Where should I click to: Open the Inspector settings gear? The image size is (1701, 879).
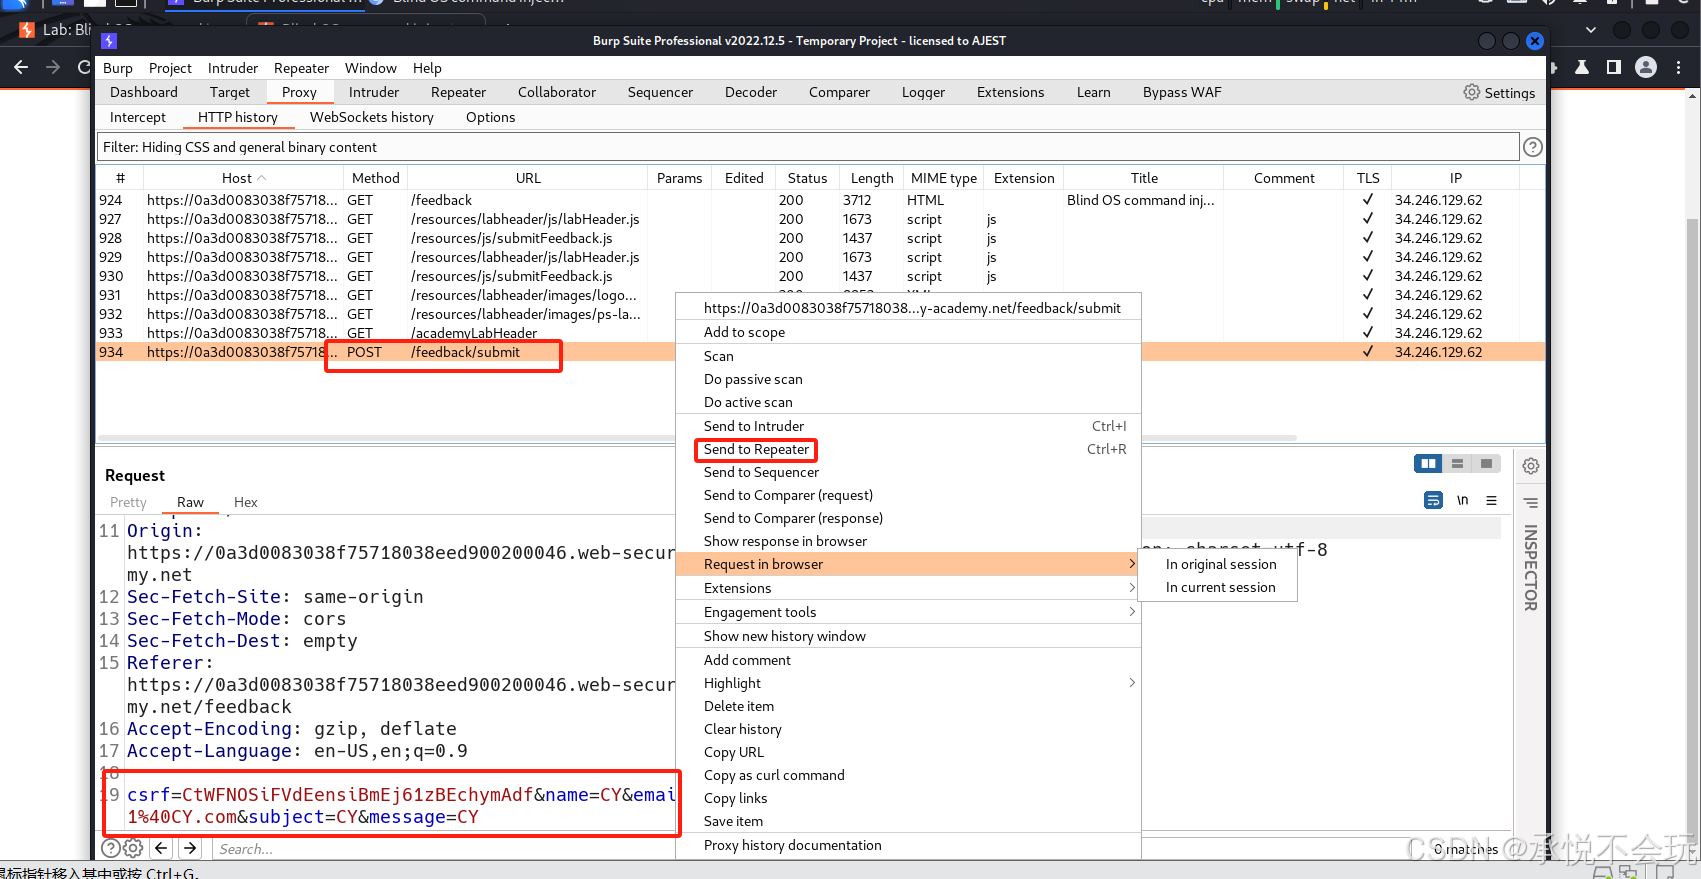pos(1530,466)
